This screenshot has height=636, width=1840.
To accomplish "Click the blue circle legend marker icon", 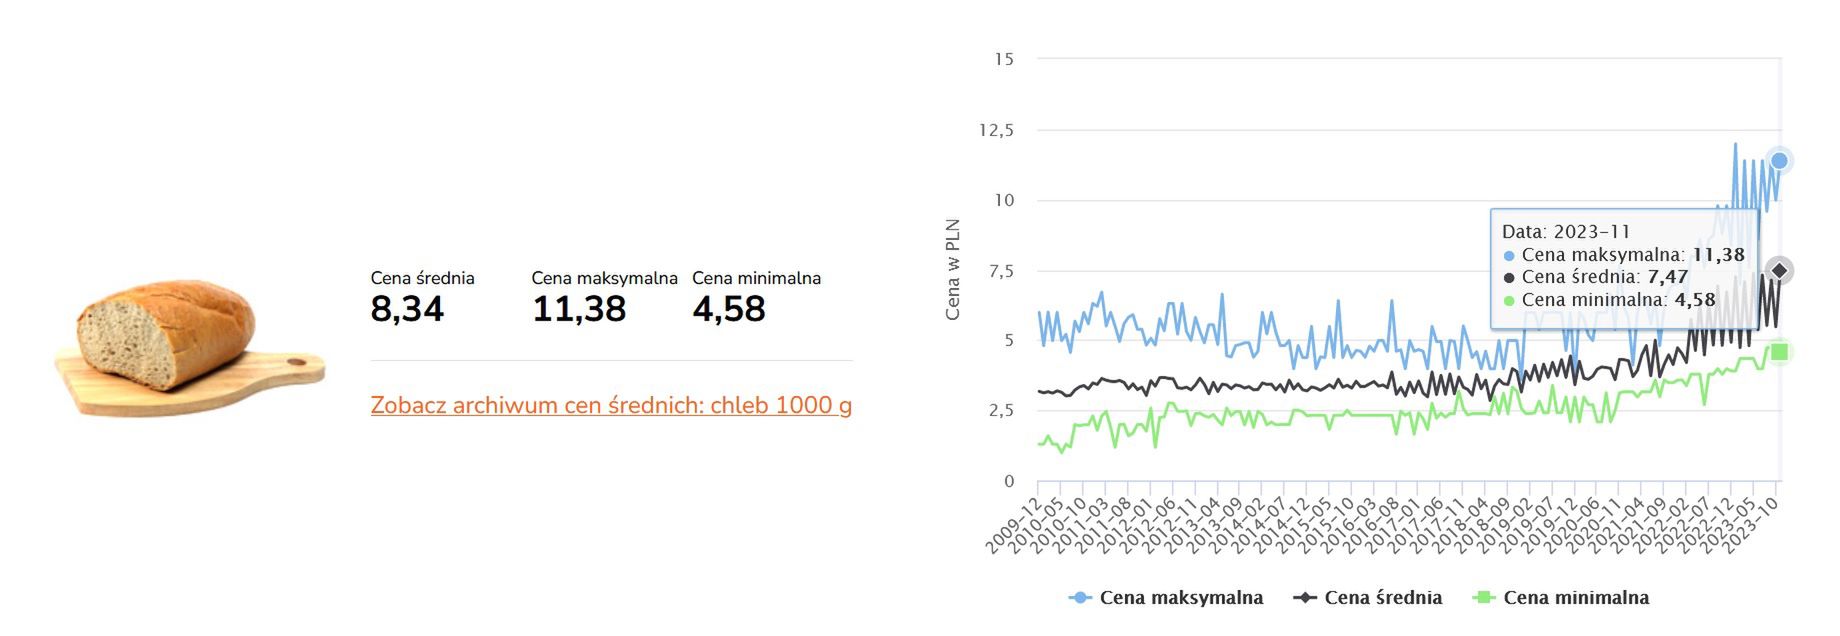I will pyautogui.click(x=1079, y=598).
